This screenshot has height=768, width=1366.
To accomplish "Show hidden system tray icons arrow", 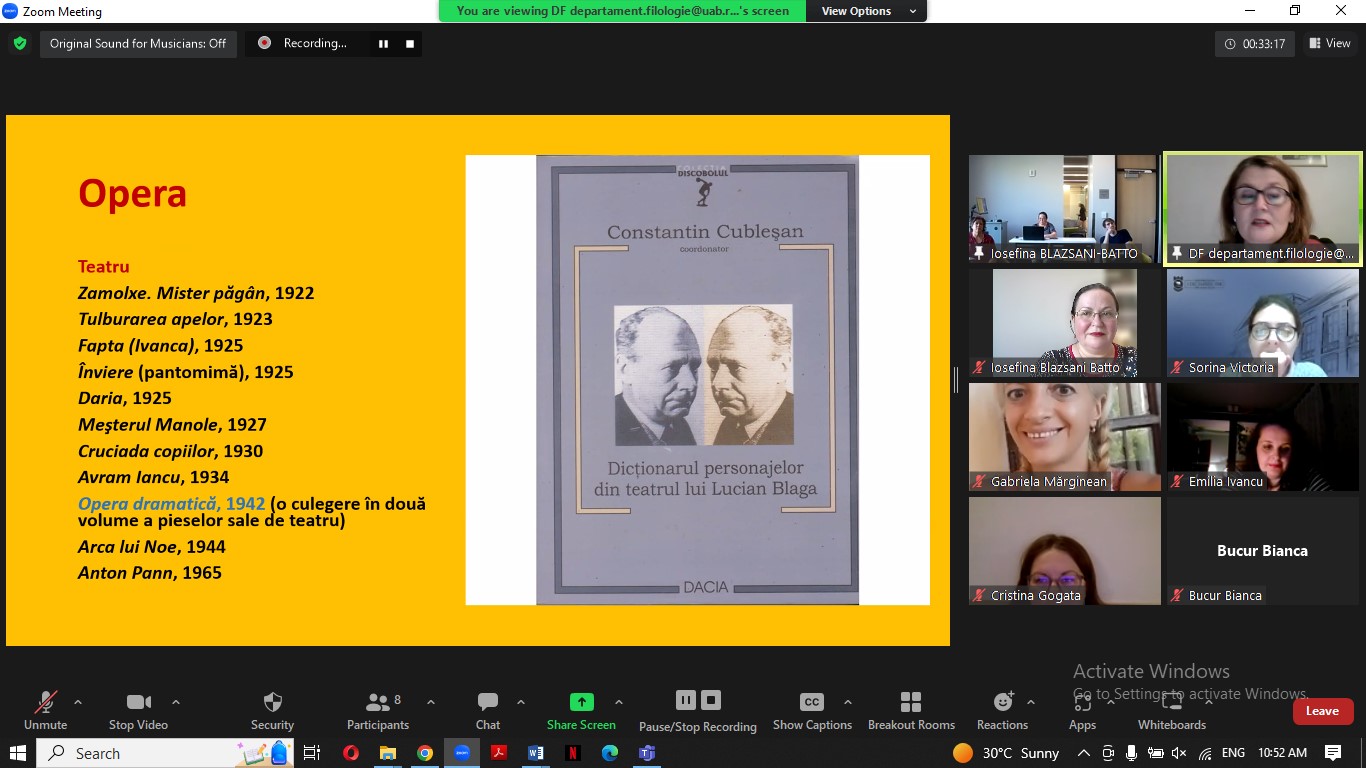I will [1084, 753].
